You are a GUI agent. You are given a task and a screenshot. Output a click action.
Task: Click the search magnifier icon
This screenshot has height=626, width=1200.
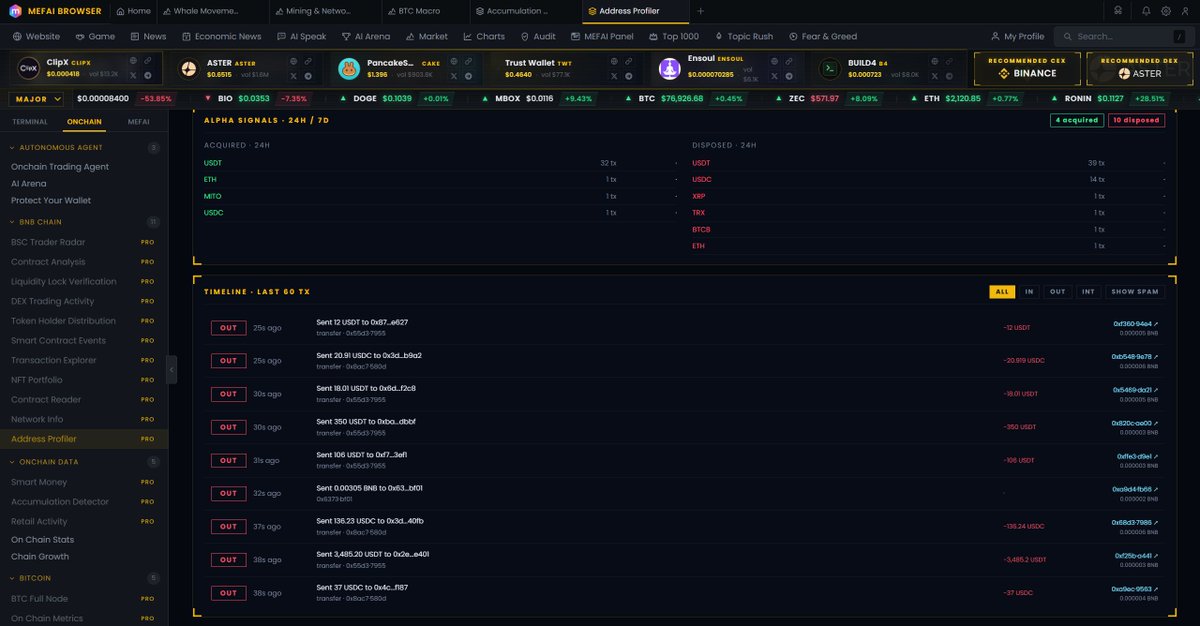coord(1069,36)
